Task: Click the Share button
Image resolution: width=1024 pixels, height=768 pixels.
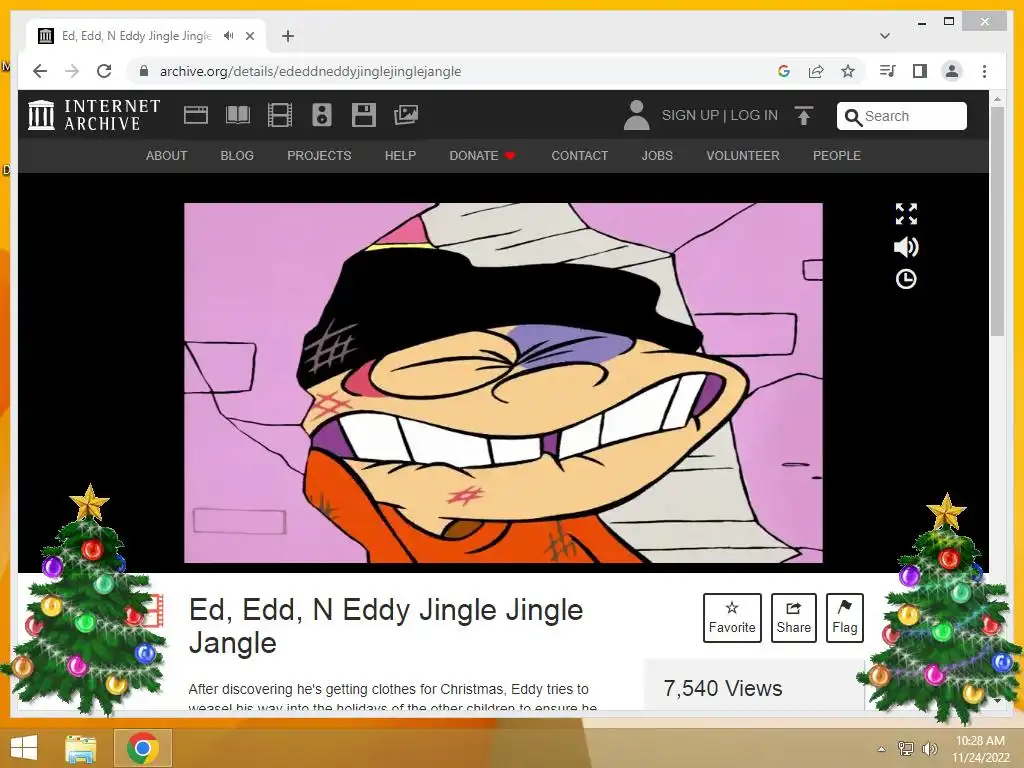Action: [x=793, y=618]
